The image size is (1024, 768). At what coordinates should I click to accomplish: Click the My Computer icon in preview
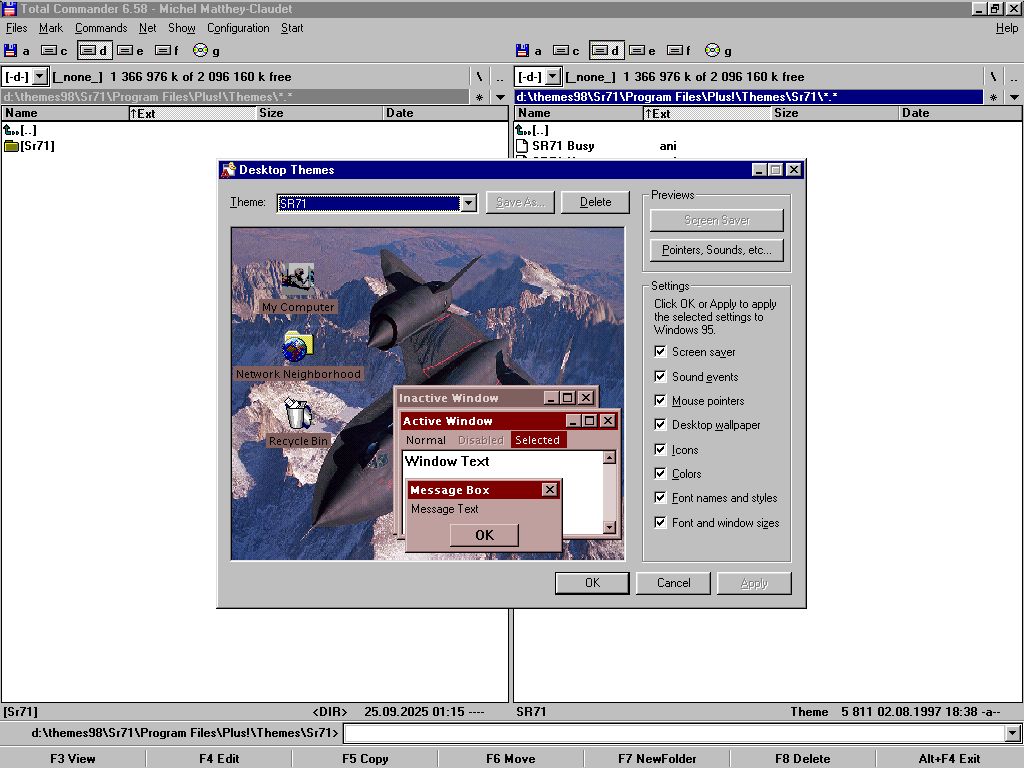coord(297,281)
